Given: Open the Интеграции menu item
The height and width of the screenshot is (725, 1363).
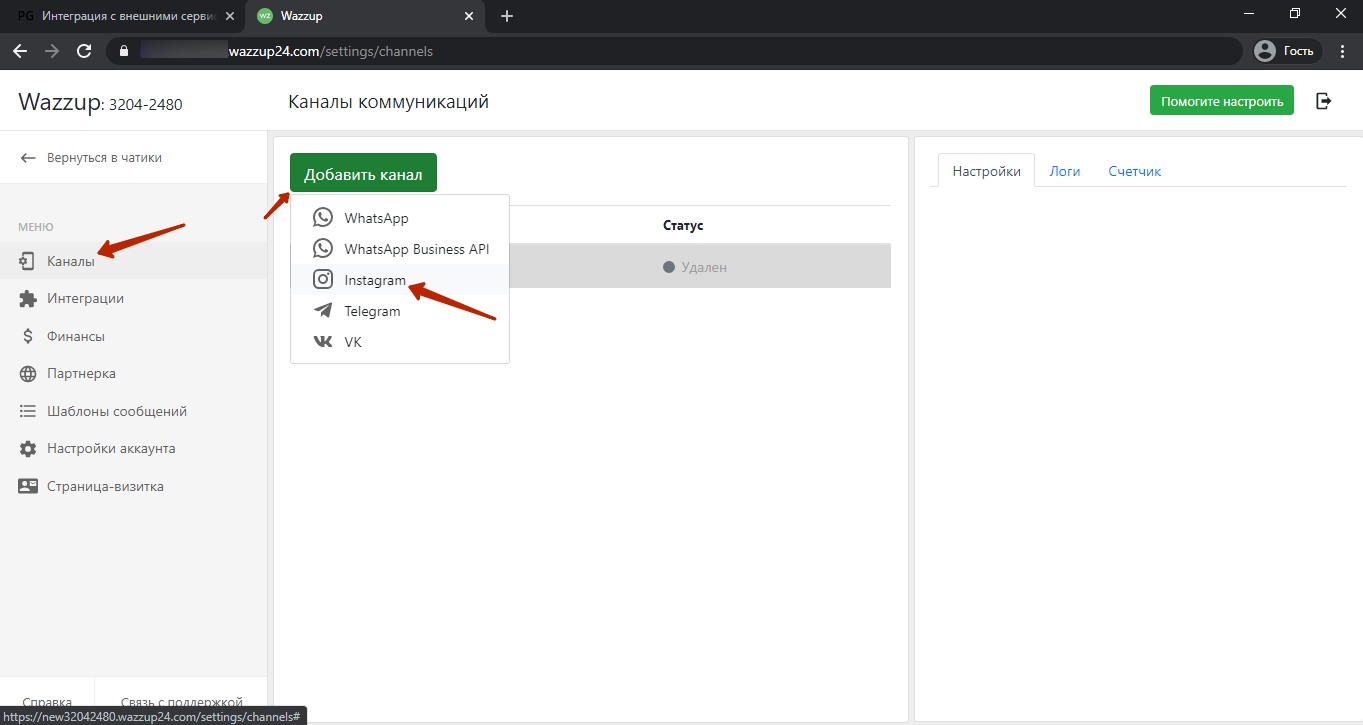Looking at the screenshot, I should click(133, 298).
